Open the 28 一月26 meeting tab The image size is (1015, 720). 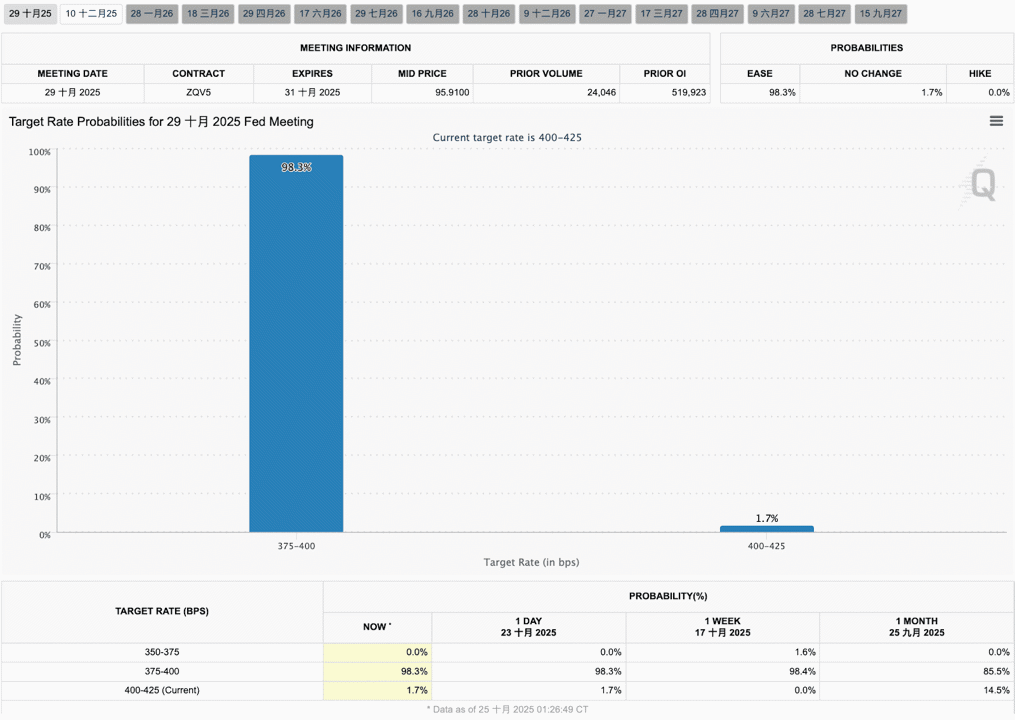tap(152, 14)
